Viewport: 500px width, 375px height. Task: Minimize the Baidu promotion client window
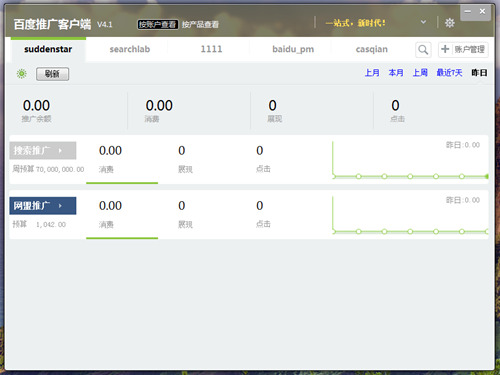coord(468,11)
